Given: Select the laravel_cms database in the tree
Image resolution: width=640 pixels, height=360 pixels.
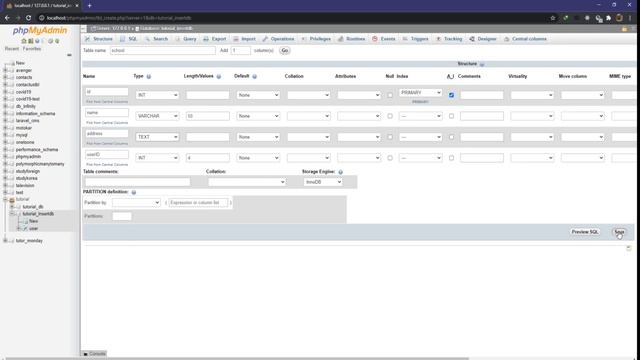Looking at the screenshot, I should [27, 121].
